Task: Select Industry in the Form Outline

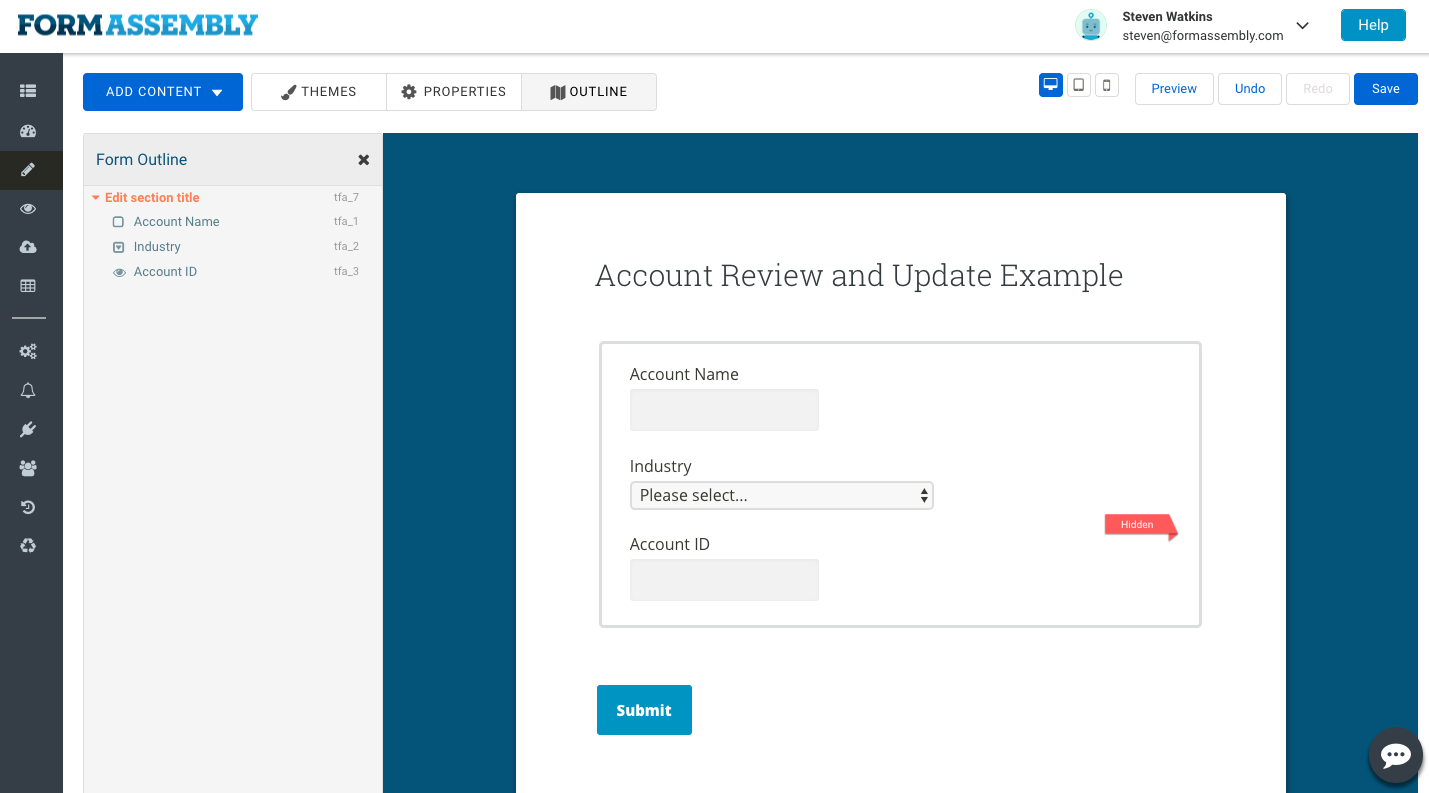Action: 157,247
